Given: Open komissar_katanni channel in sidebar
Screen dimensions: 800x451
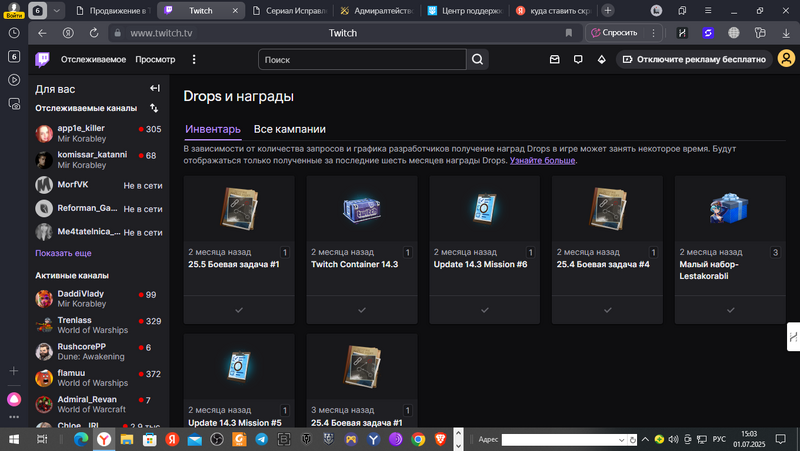Looking at the screenshot, I should click(98, 160).
